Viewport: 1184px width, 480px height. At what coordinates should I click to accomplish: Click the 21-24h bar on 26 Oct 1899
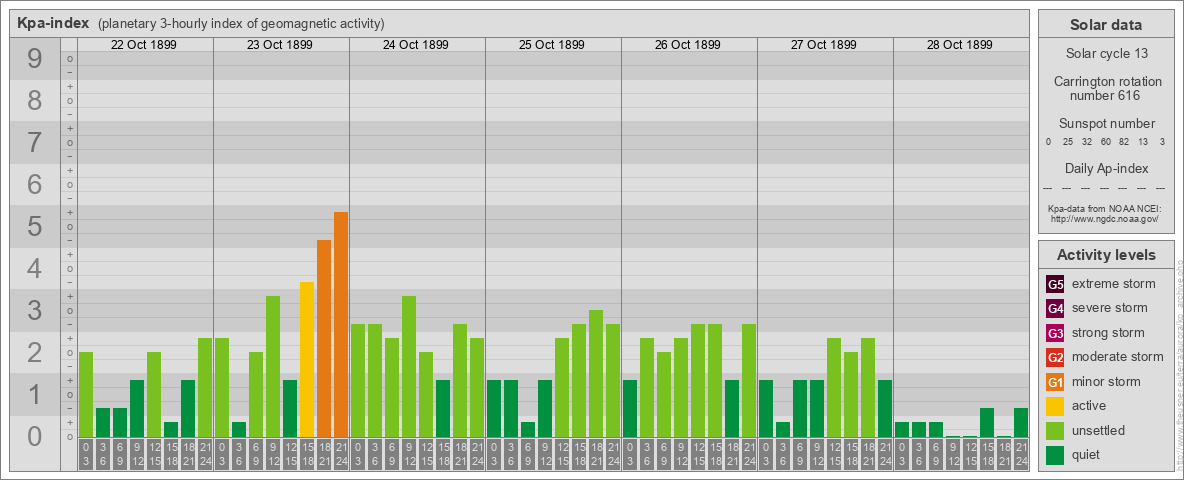748,380
